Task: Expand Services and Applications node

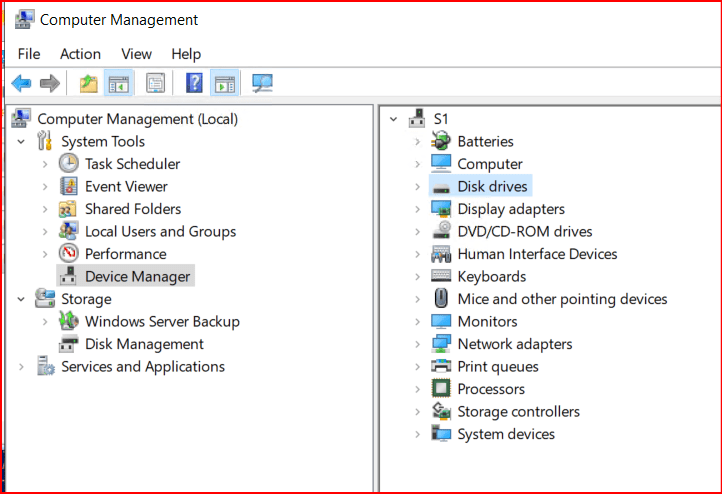Action: 21,367
